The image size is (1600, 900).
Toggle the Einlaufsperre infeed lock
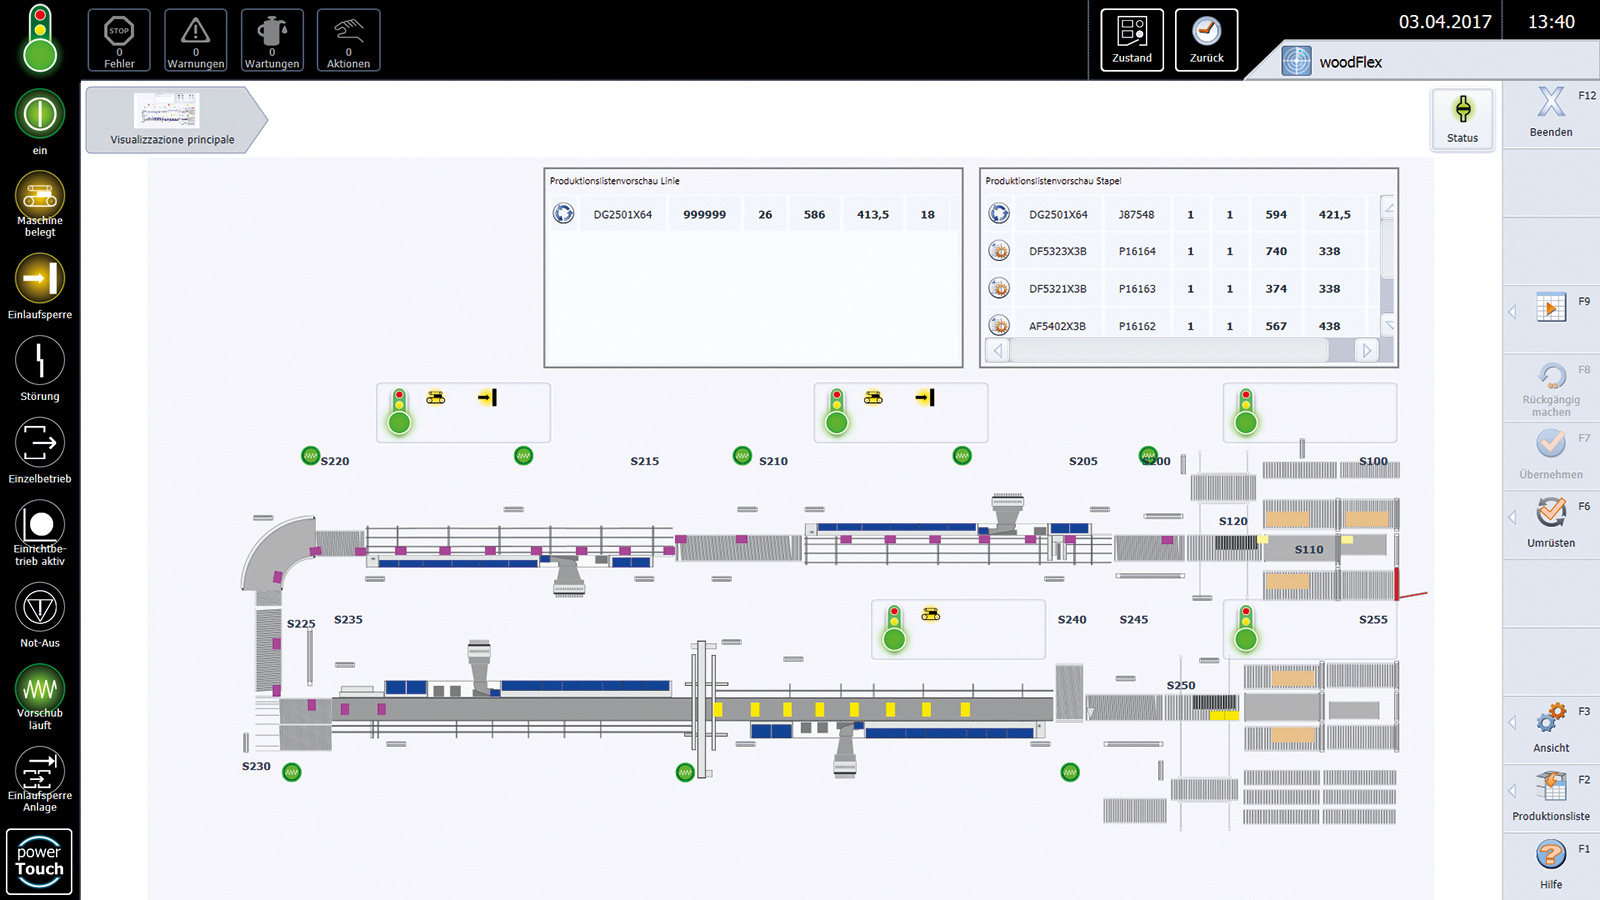(40, 279)
